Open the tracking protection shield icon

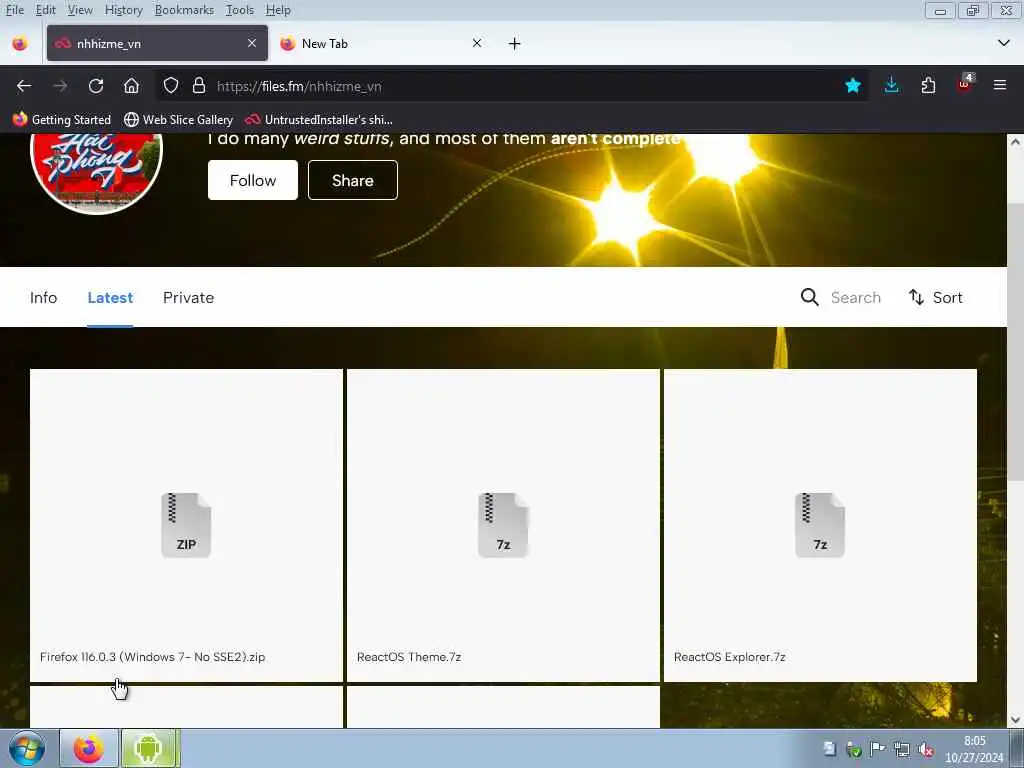point(171,86)
